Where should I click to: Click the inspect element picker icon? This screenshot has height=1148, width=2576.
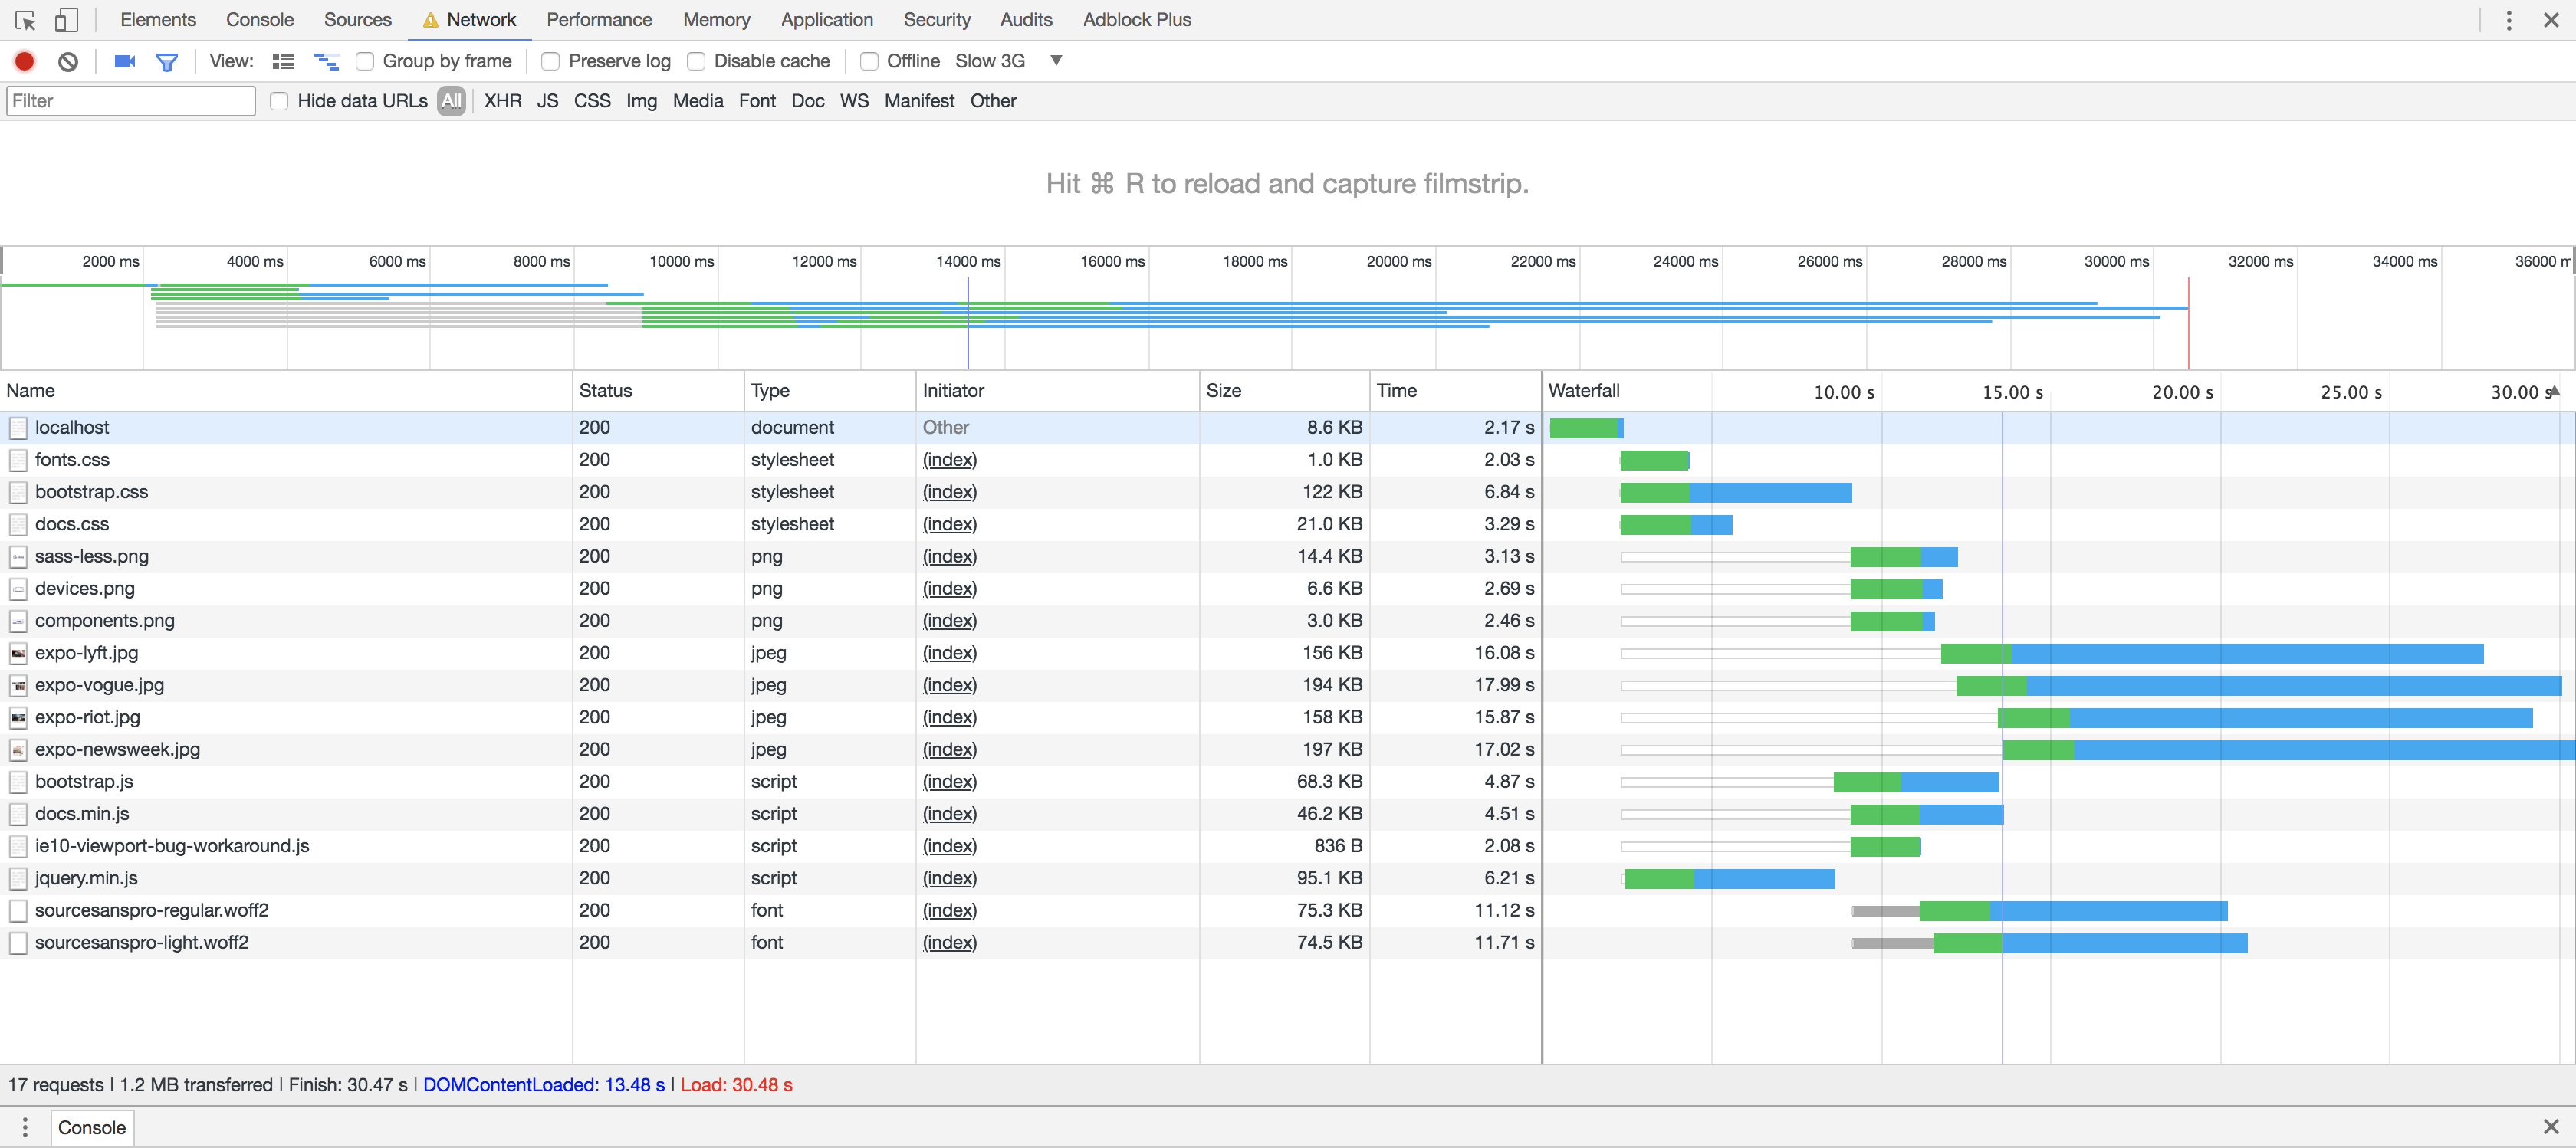pos(25,20)
